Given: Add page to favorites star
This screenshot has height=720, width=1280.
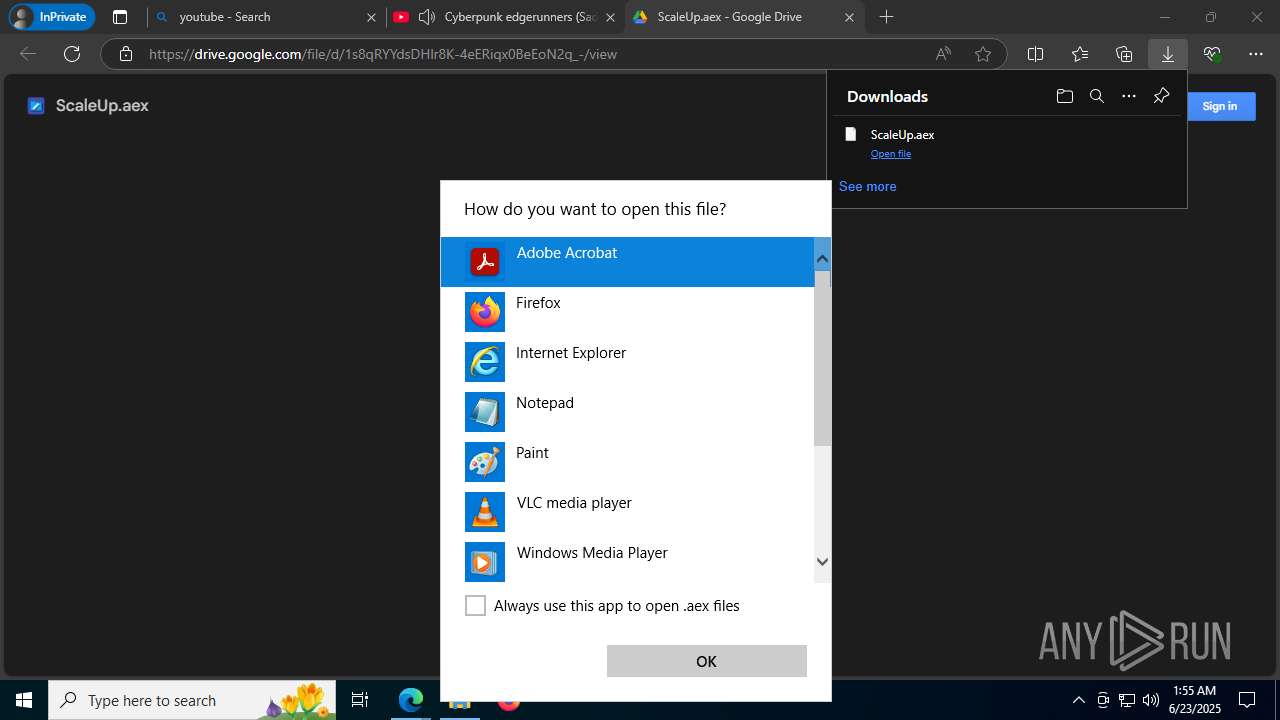Looking at the screenshot, I should [983, 54].
